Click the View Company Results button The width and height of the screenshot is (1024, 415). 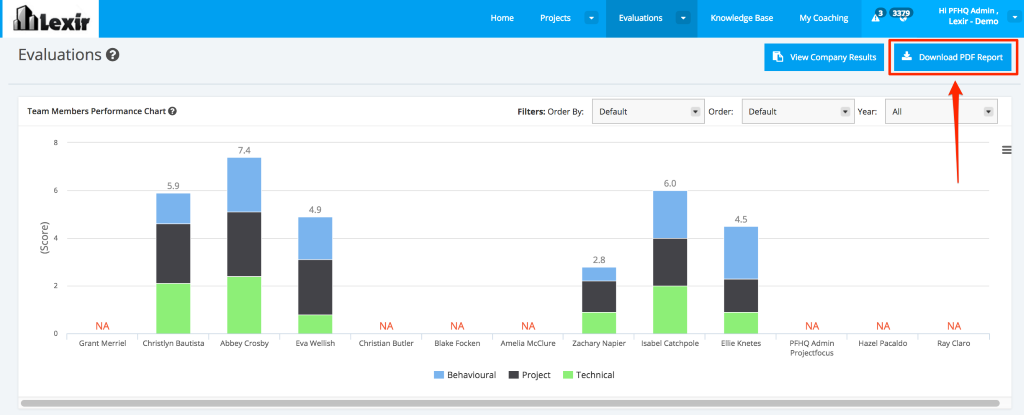coord(824,58)
